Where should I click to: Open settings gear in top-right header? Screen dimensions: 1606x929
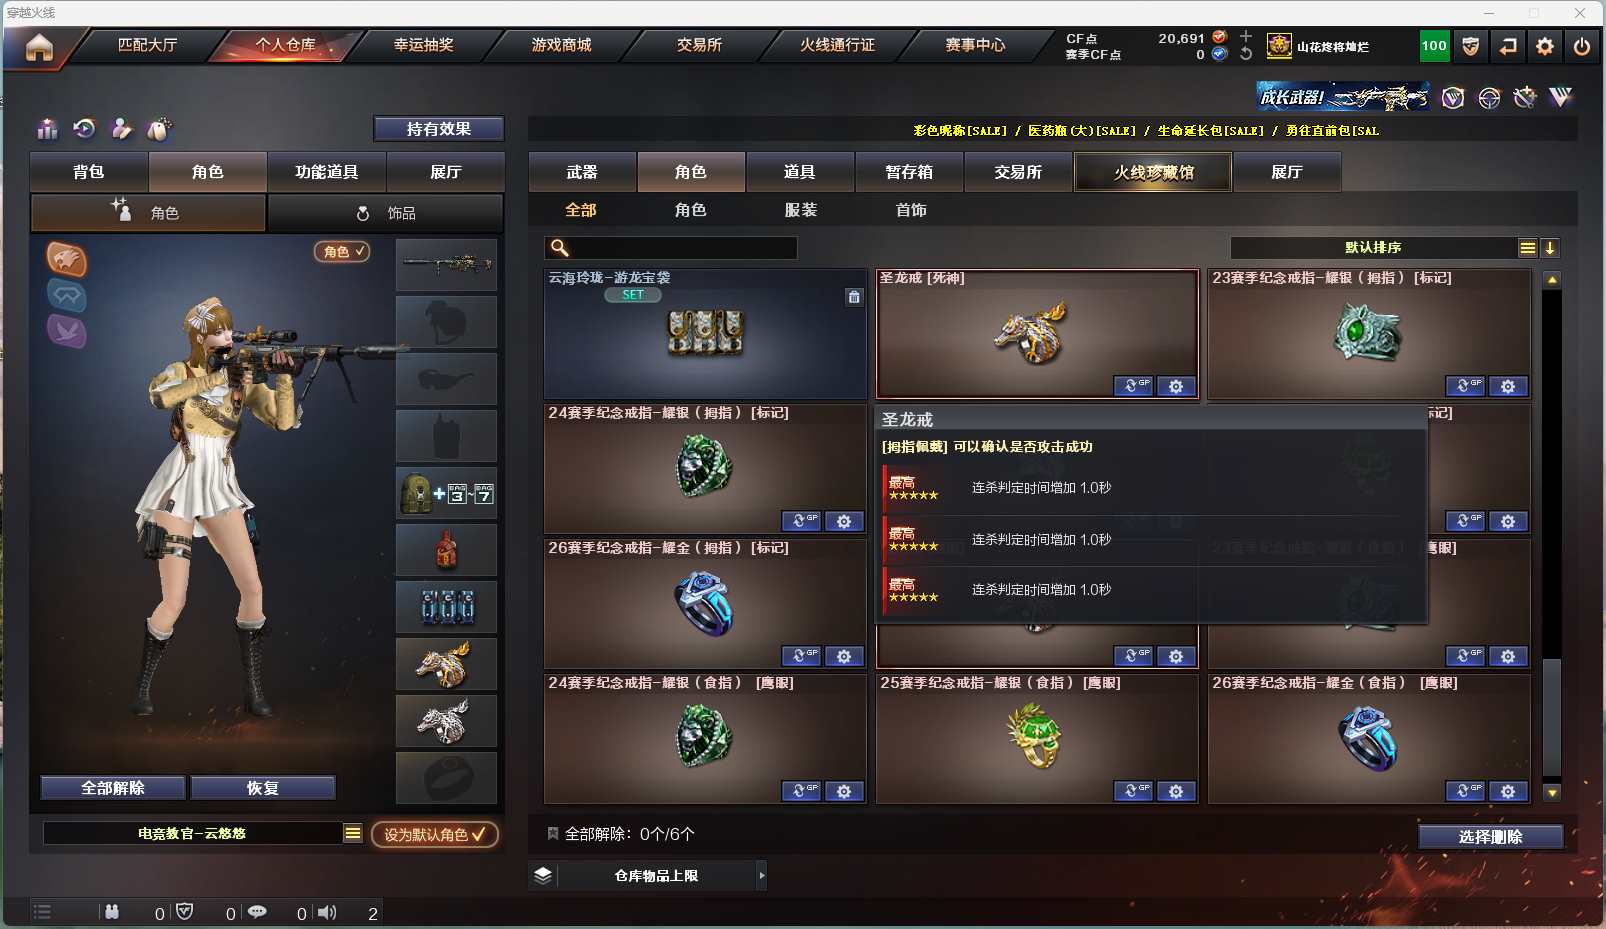point(1545,46)
